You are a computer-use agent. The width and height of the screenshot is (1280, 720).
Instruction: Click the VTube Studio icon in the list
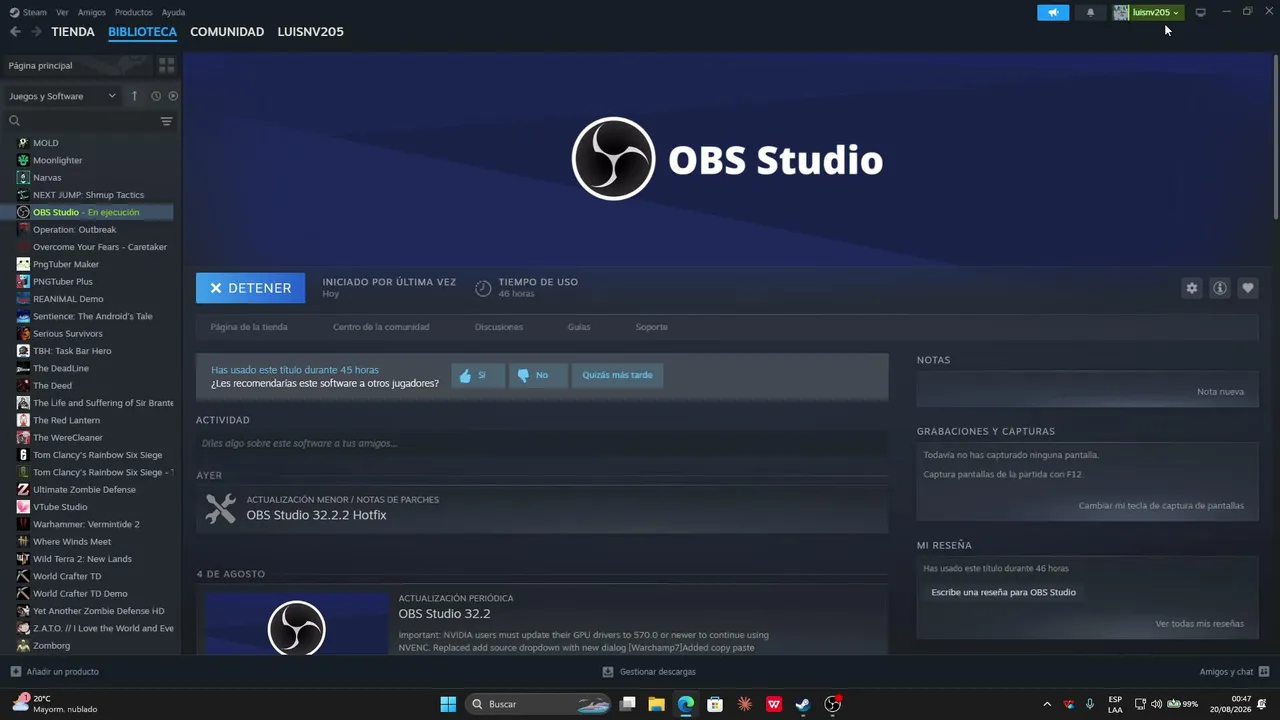[x=23, y=507]
